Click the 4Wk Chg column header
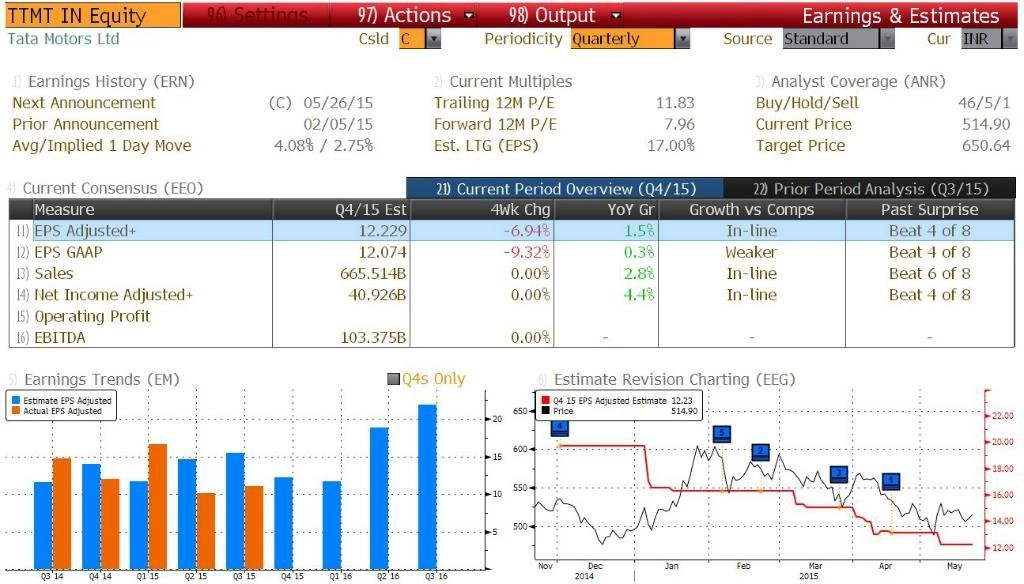 [x=482, y=210]
